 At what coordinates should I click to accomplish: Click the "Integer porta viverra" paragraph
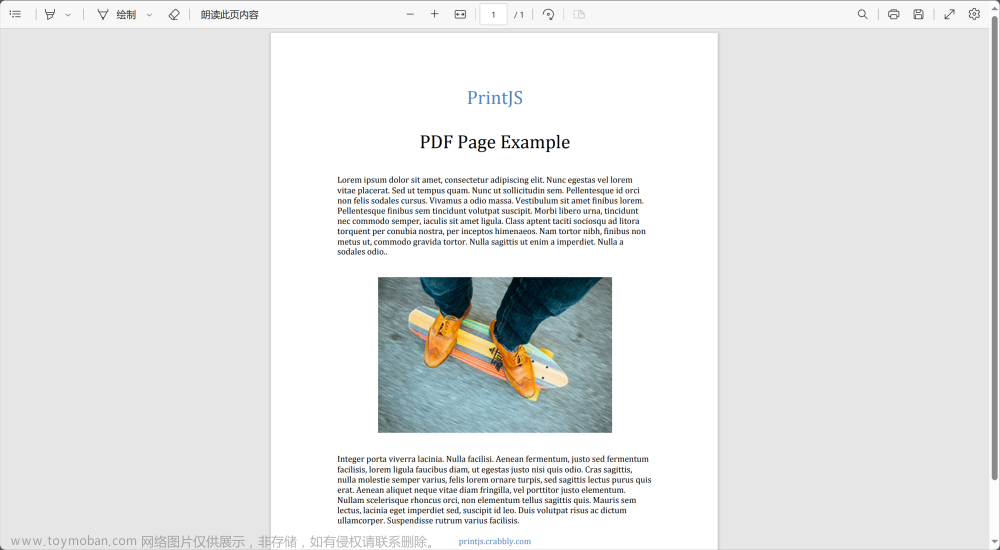494,489
